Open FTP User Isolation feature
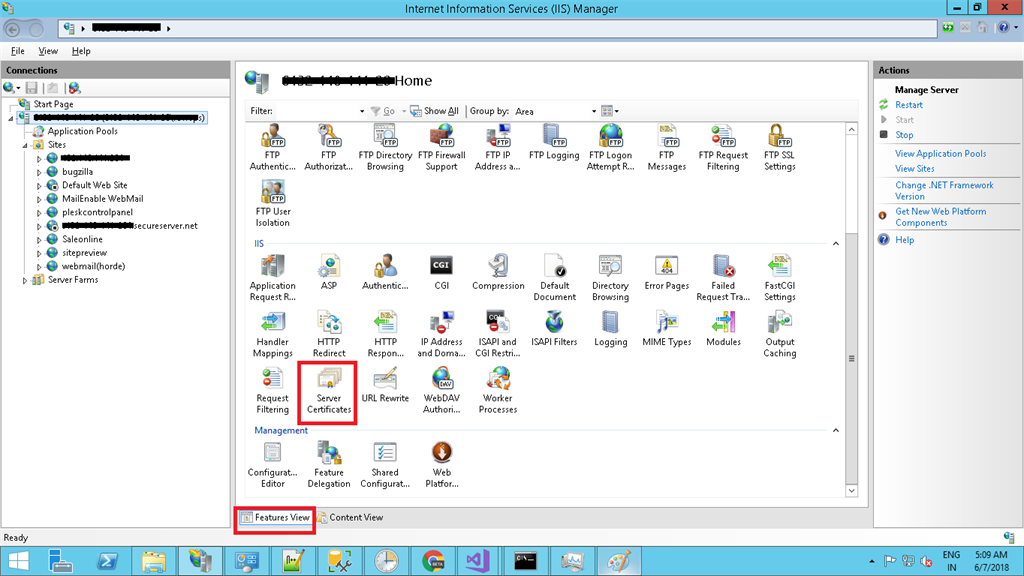 [272, 204]
